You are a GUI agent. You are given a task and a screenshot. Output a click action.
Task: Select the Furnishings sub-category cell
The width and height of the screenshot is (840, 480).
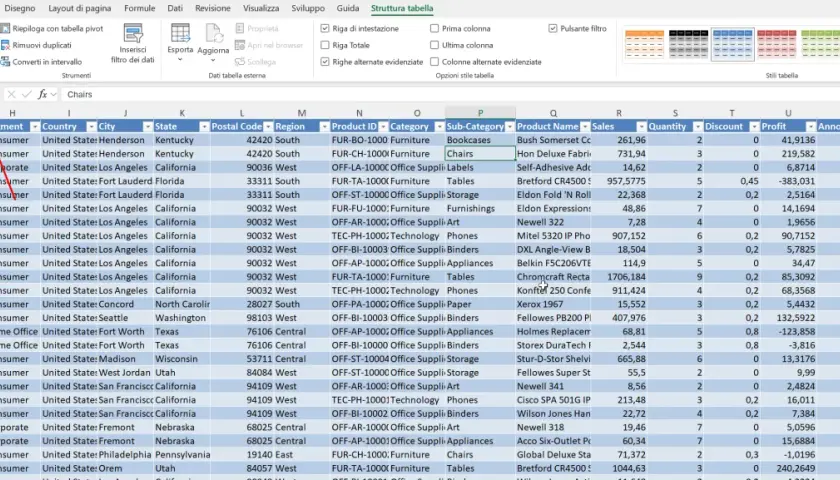tap(480, 208)
